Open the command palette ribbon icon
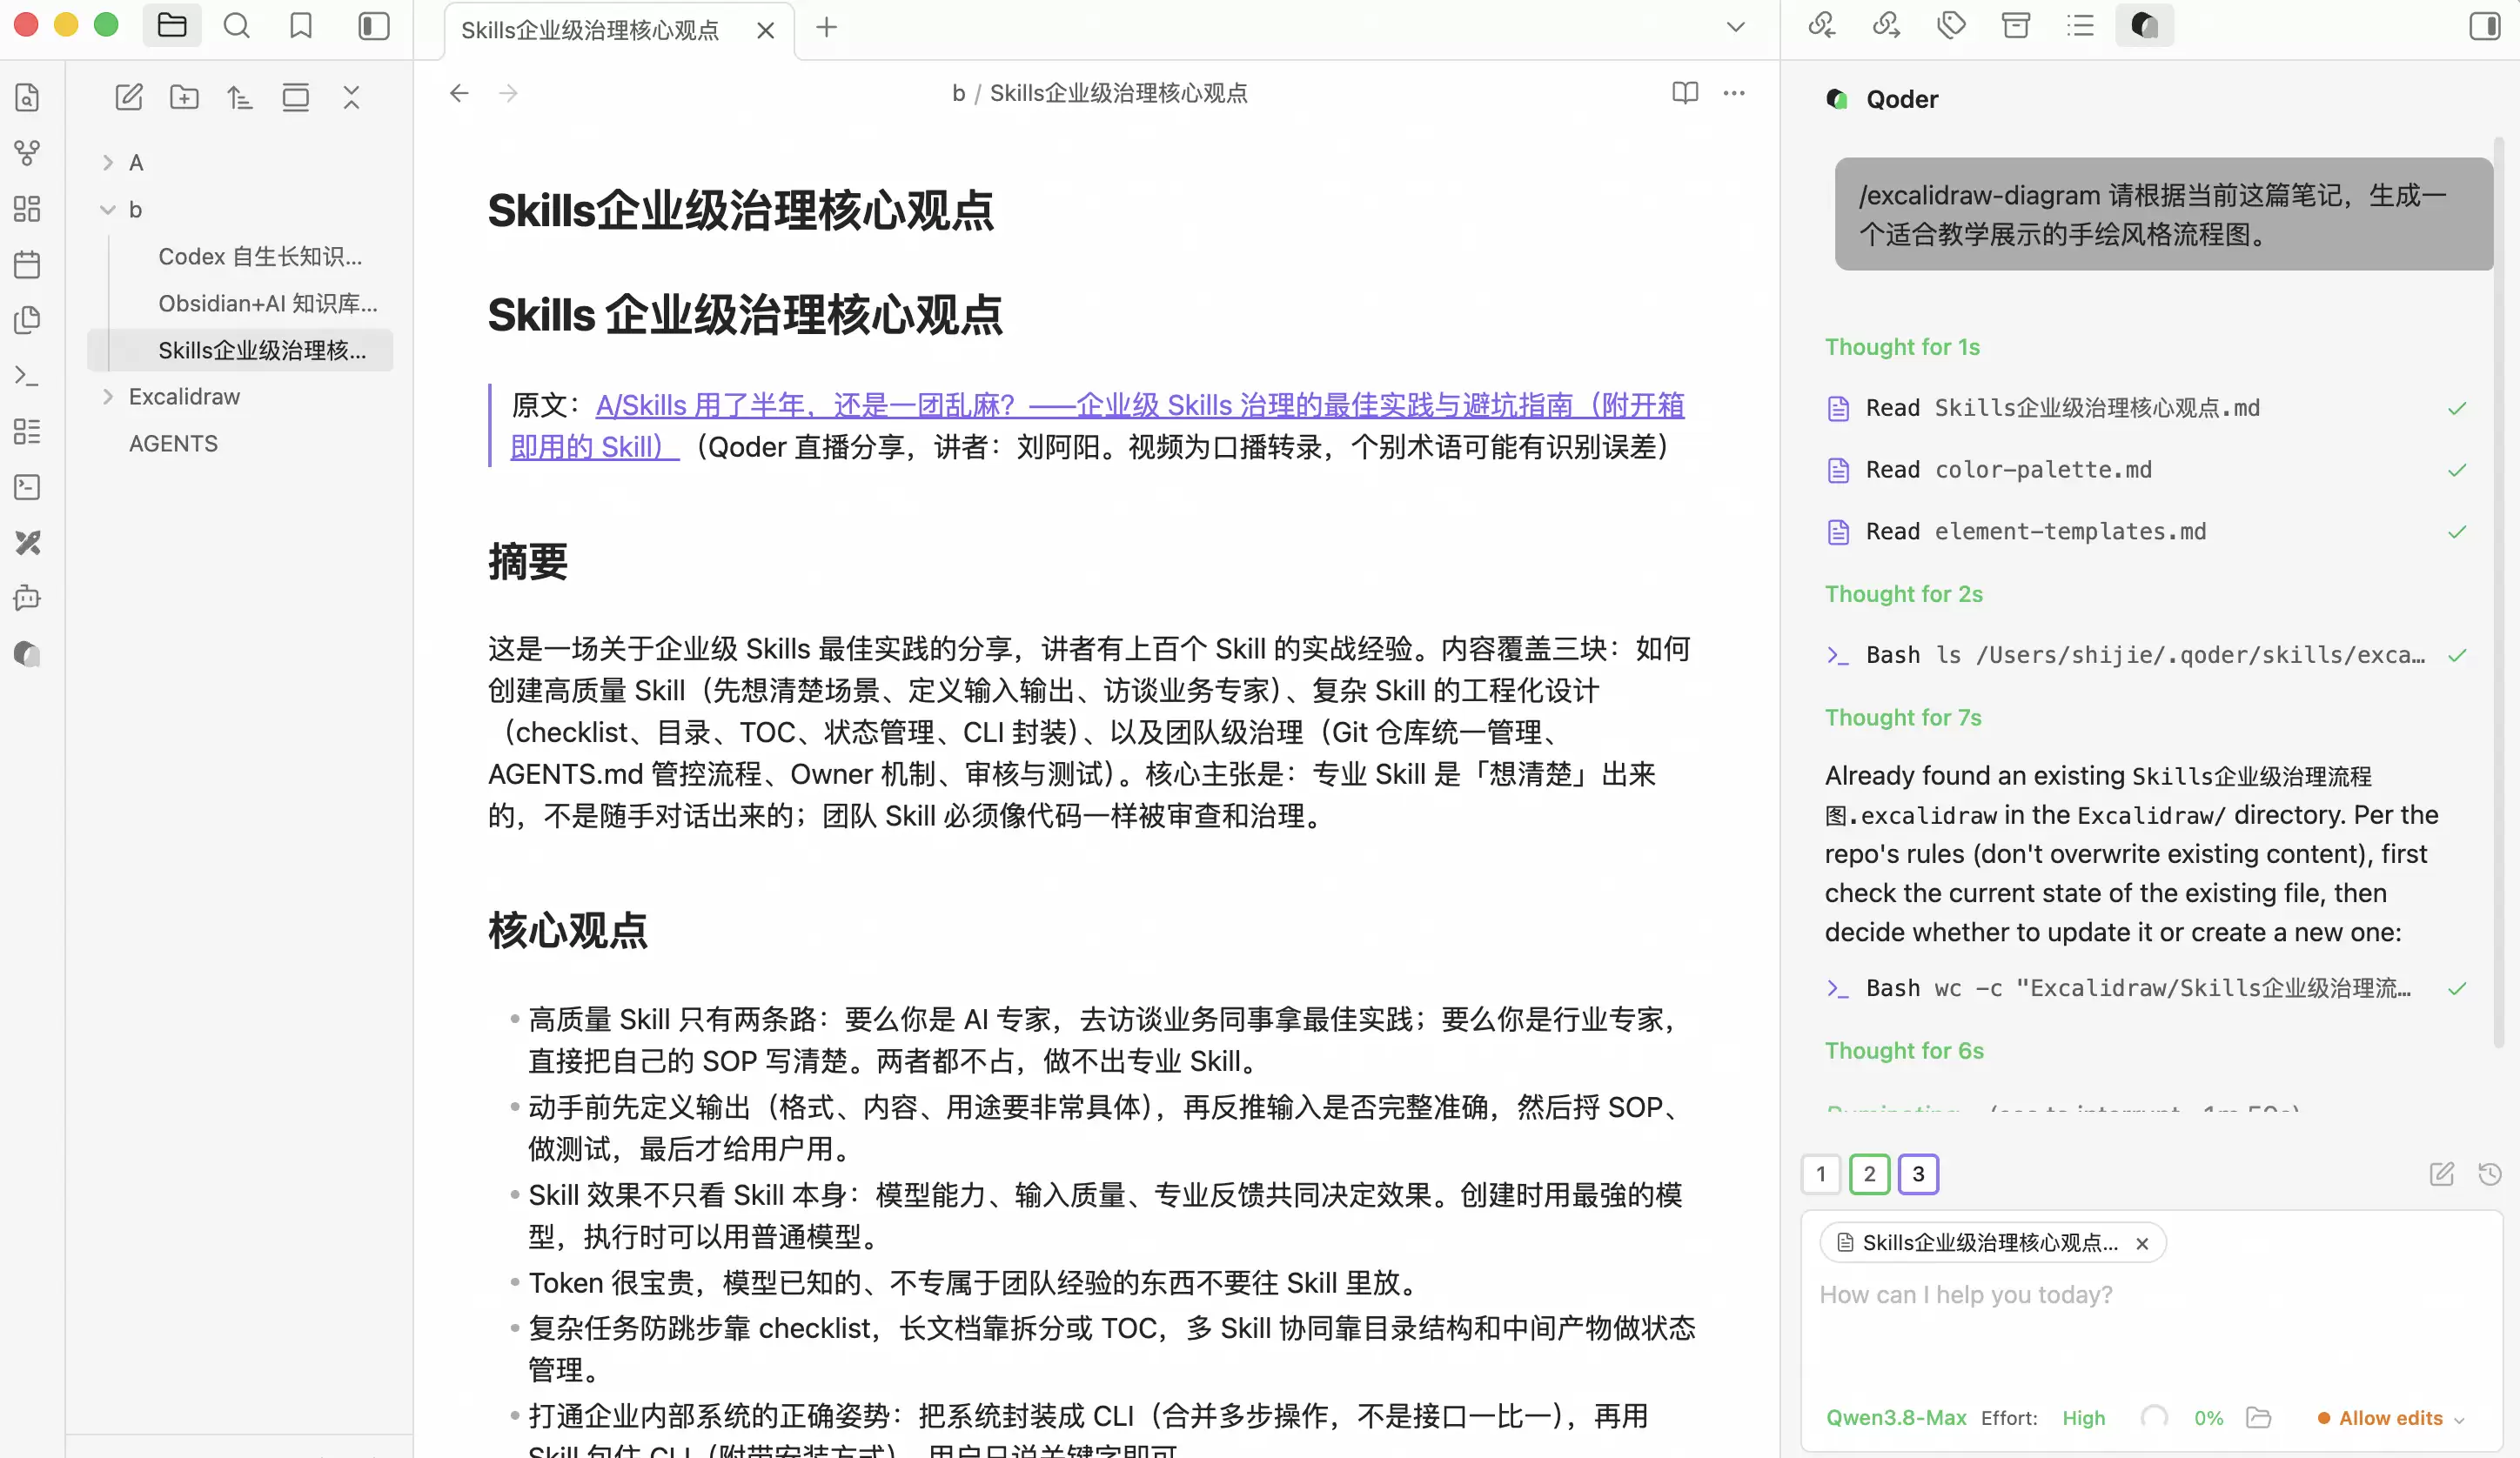2520x1458 pixels. point(28,376)
